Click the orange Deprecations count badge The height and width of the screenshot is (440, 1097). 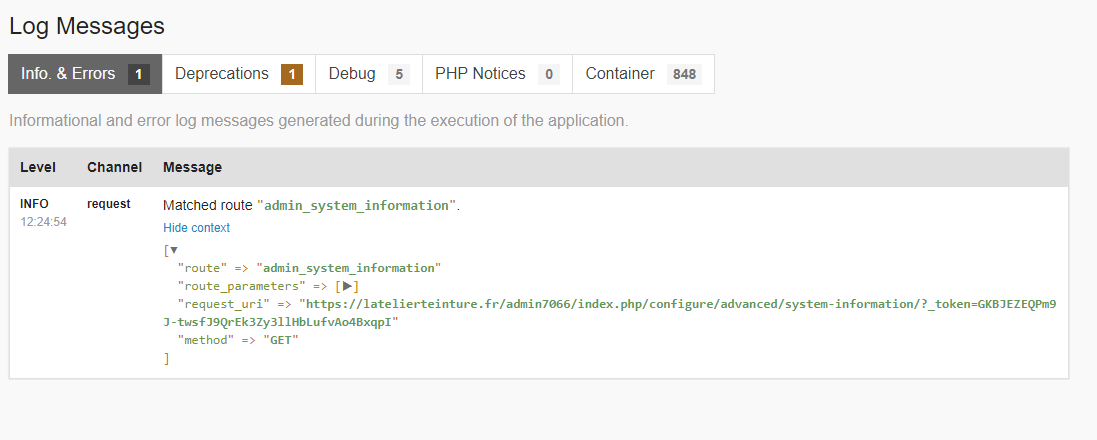click(292, 74)
